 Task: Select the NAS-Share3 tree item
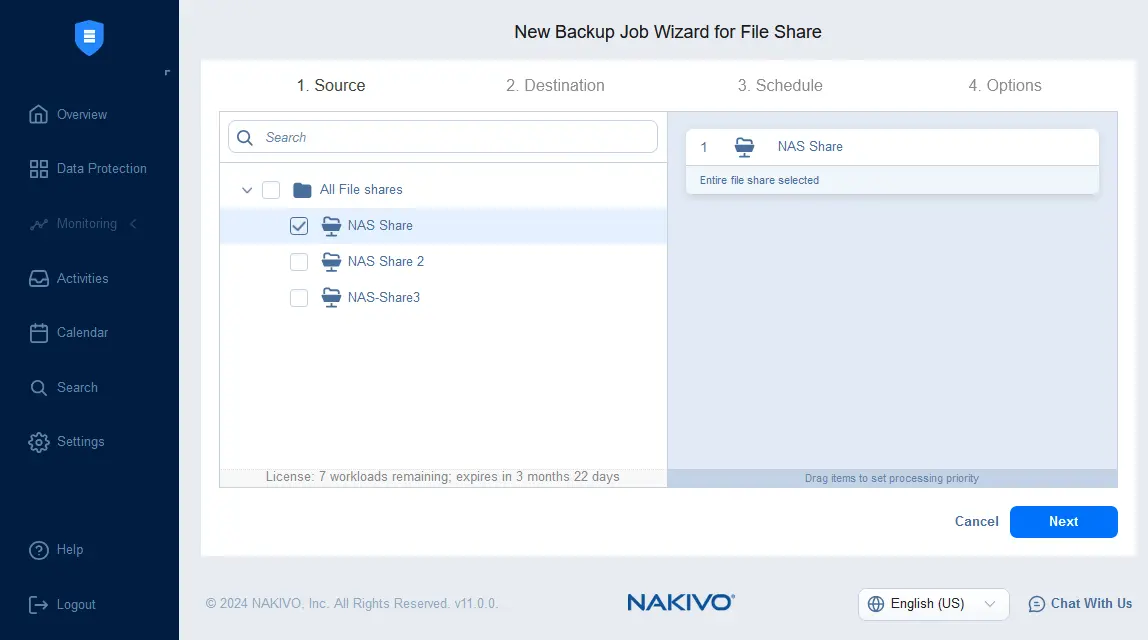tap(384, 297)
